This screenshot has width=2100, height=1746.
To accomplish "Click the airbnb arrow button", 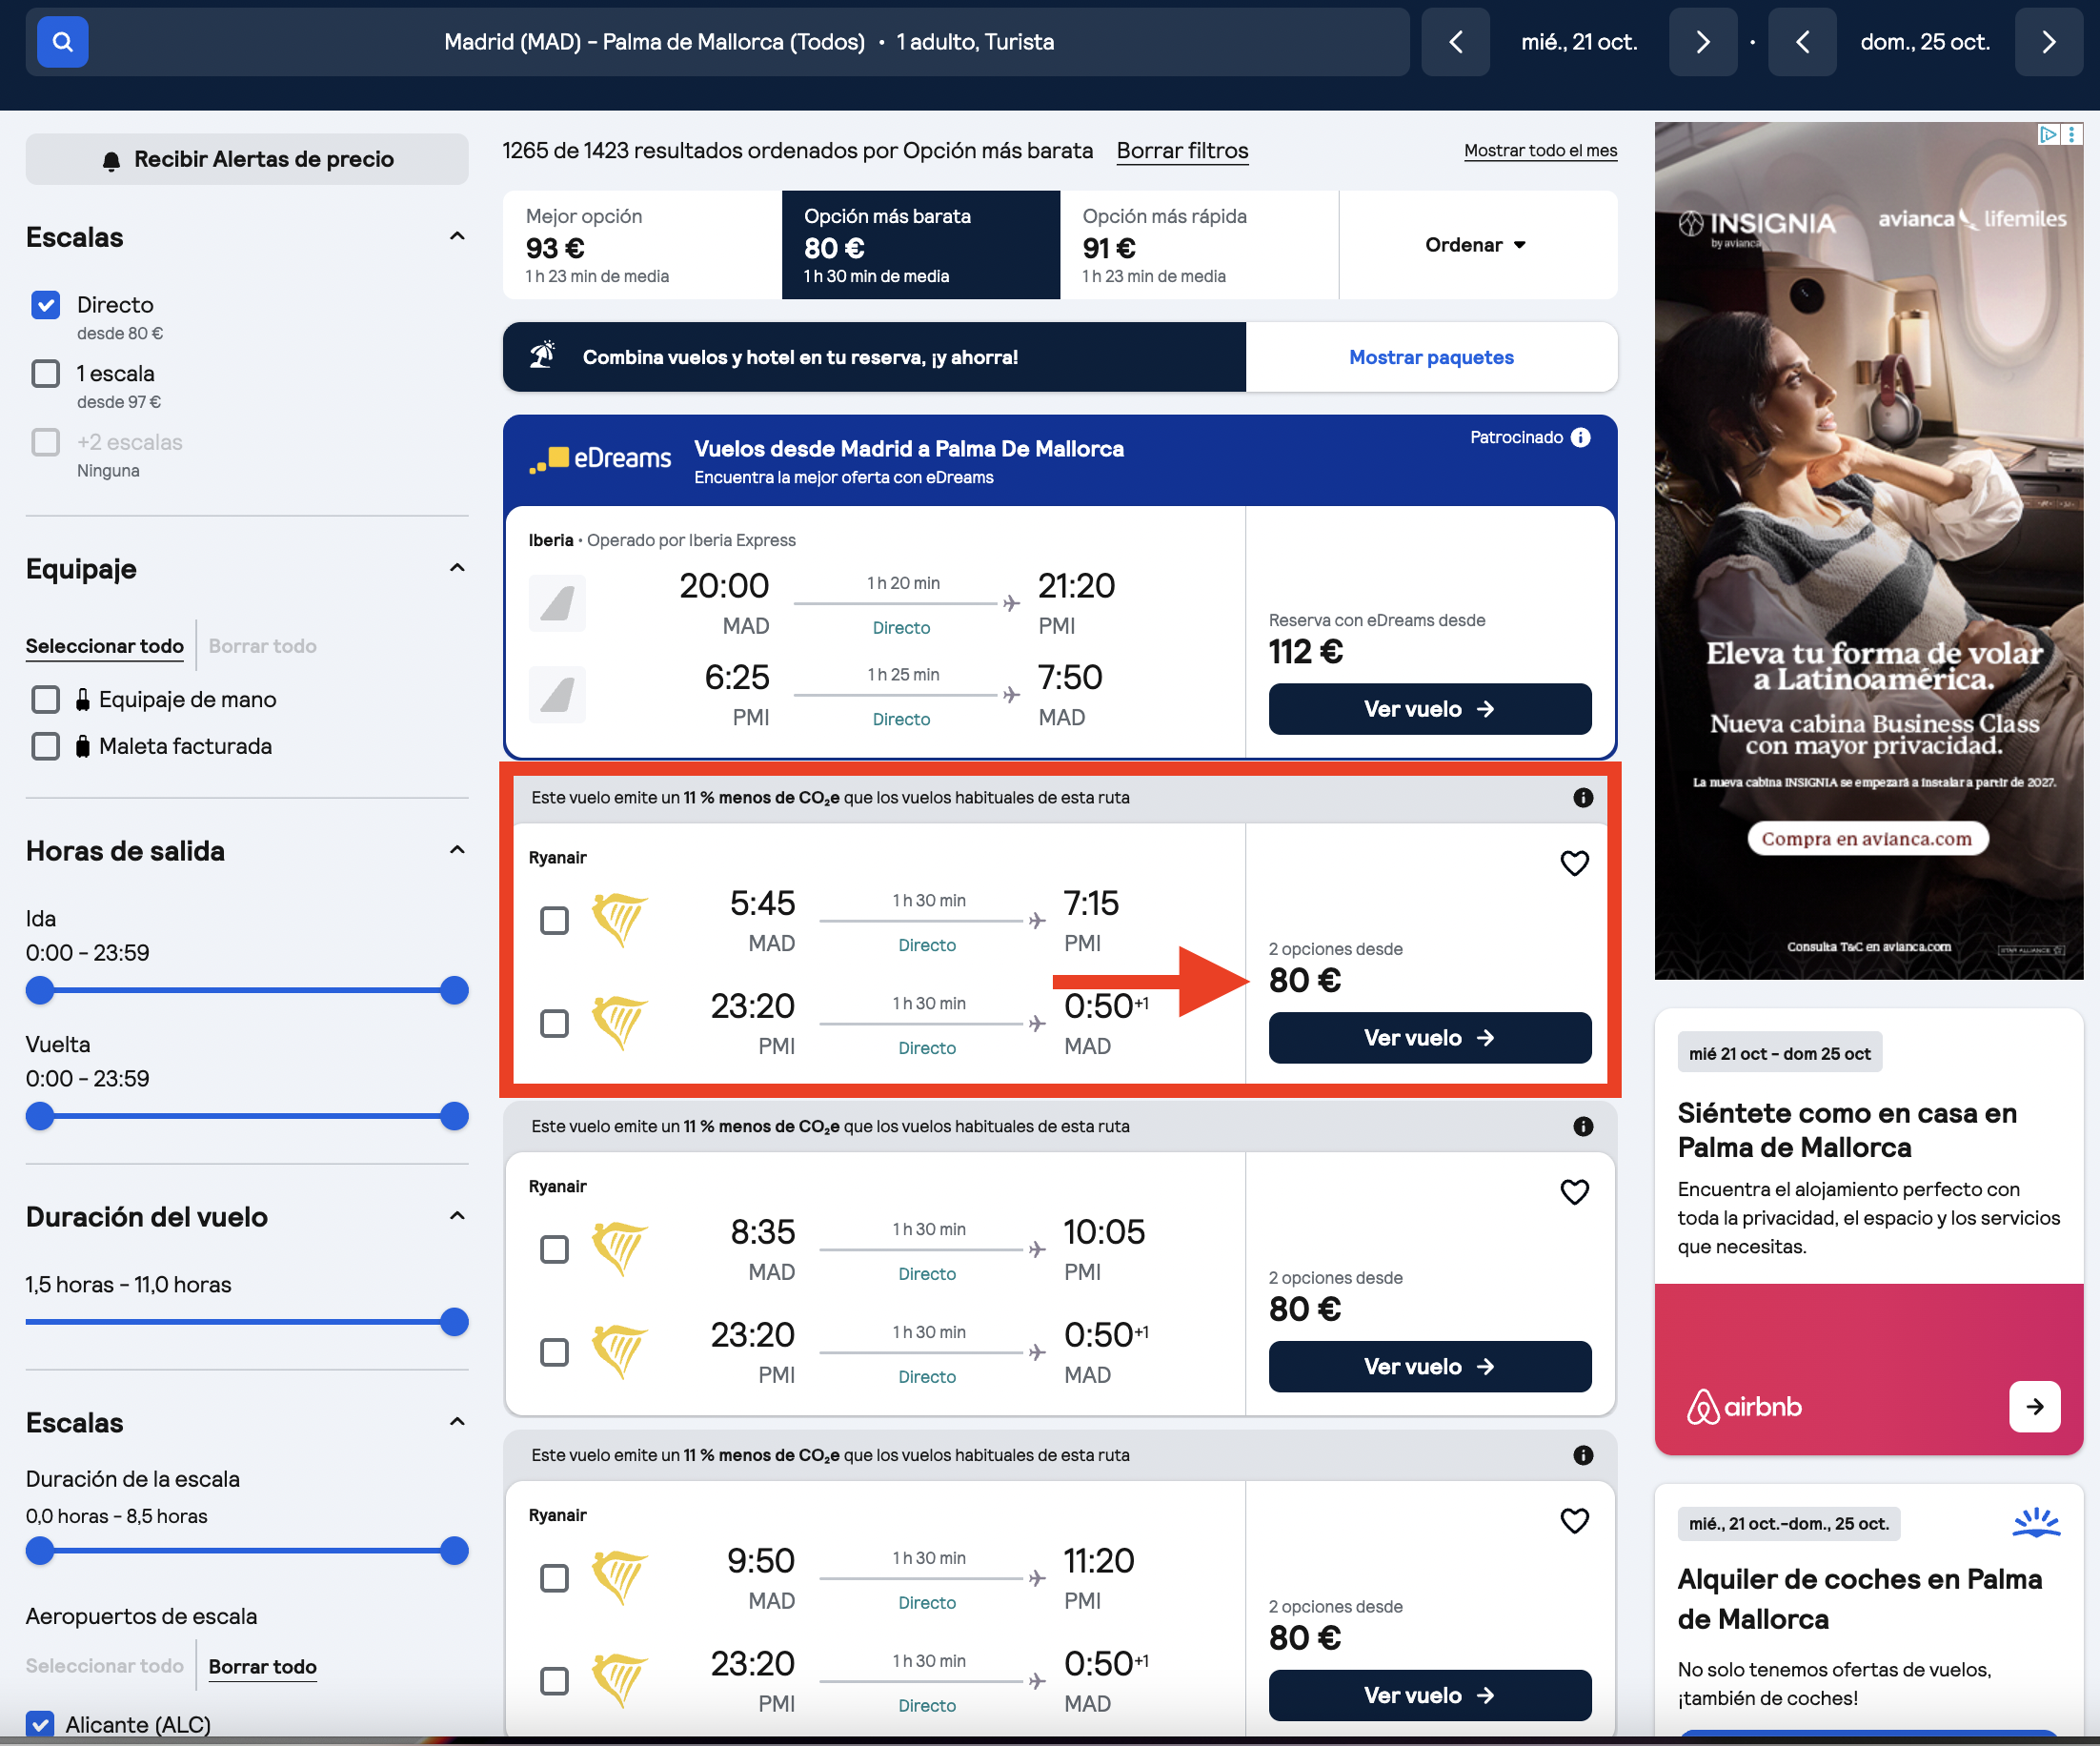I will click(x=2034, y=1407).
